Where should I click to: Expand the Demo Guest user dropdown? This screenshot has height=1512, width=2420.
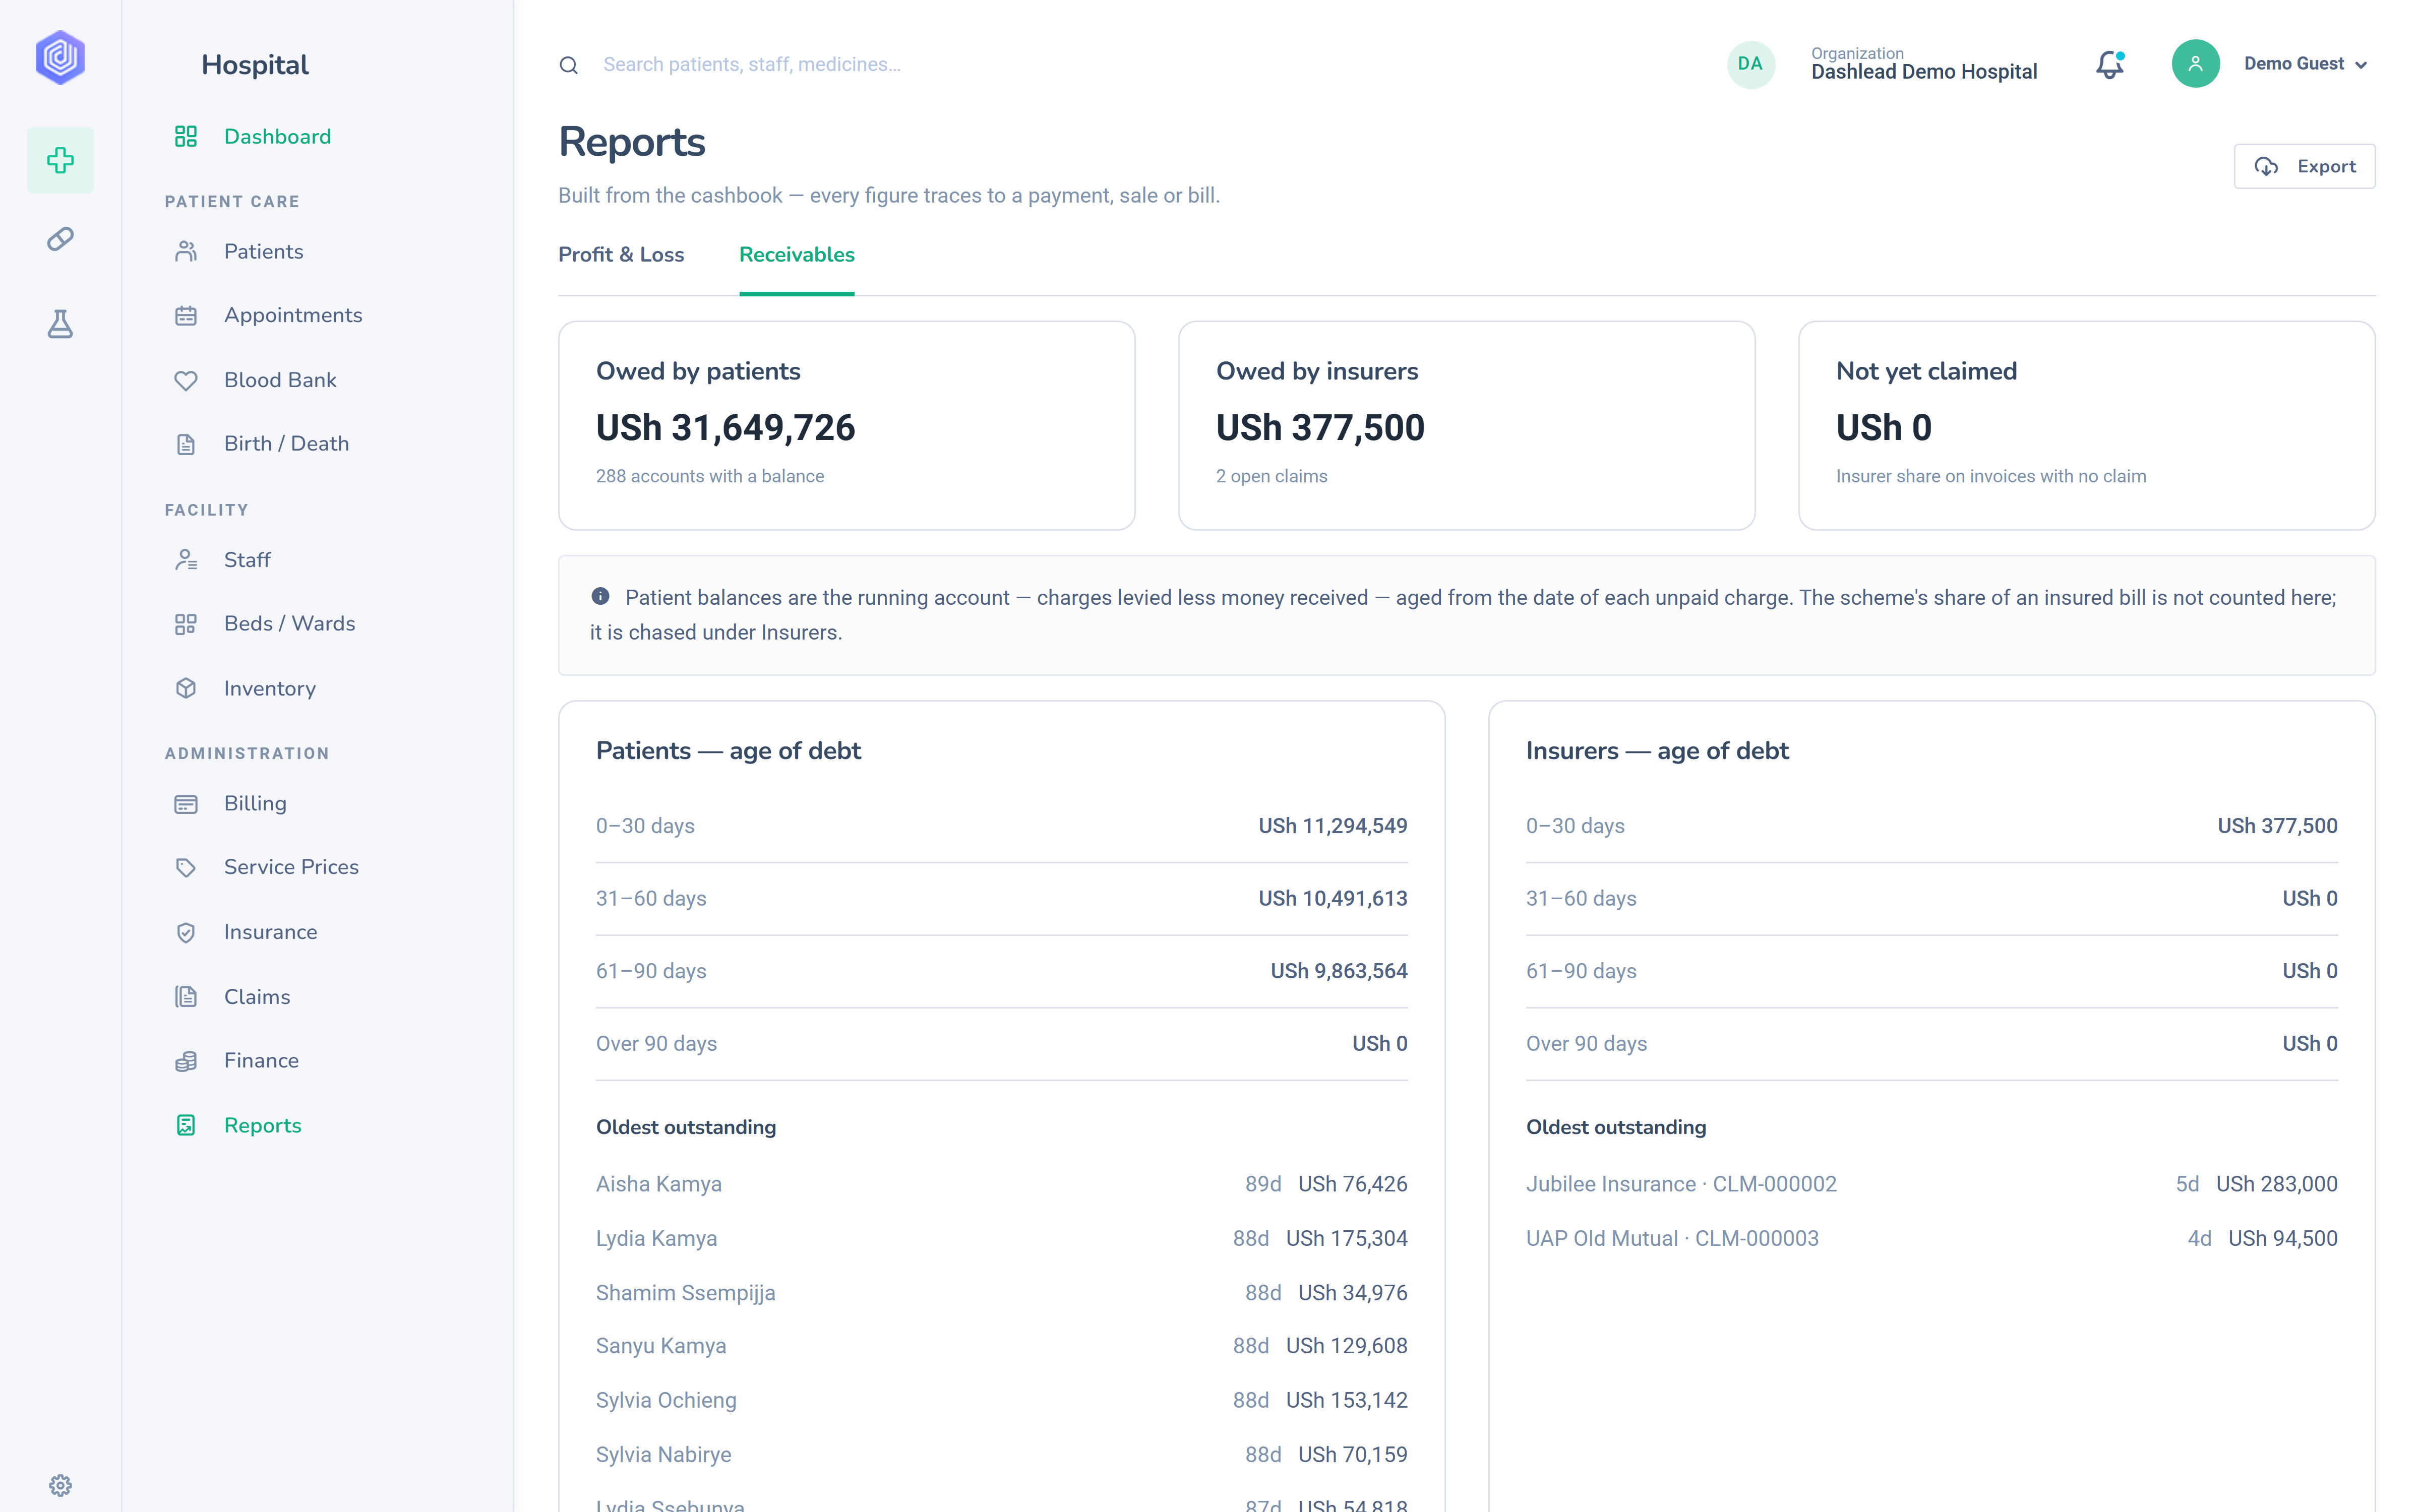(2305, 64)
